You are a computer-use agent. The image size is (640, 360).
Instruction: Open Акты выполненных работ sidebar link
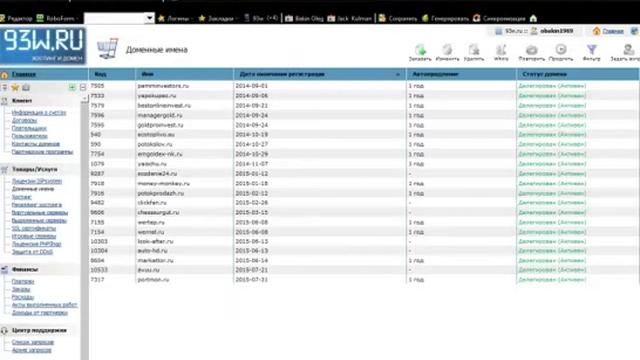pyautogui.click(x=44, y=305)
